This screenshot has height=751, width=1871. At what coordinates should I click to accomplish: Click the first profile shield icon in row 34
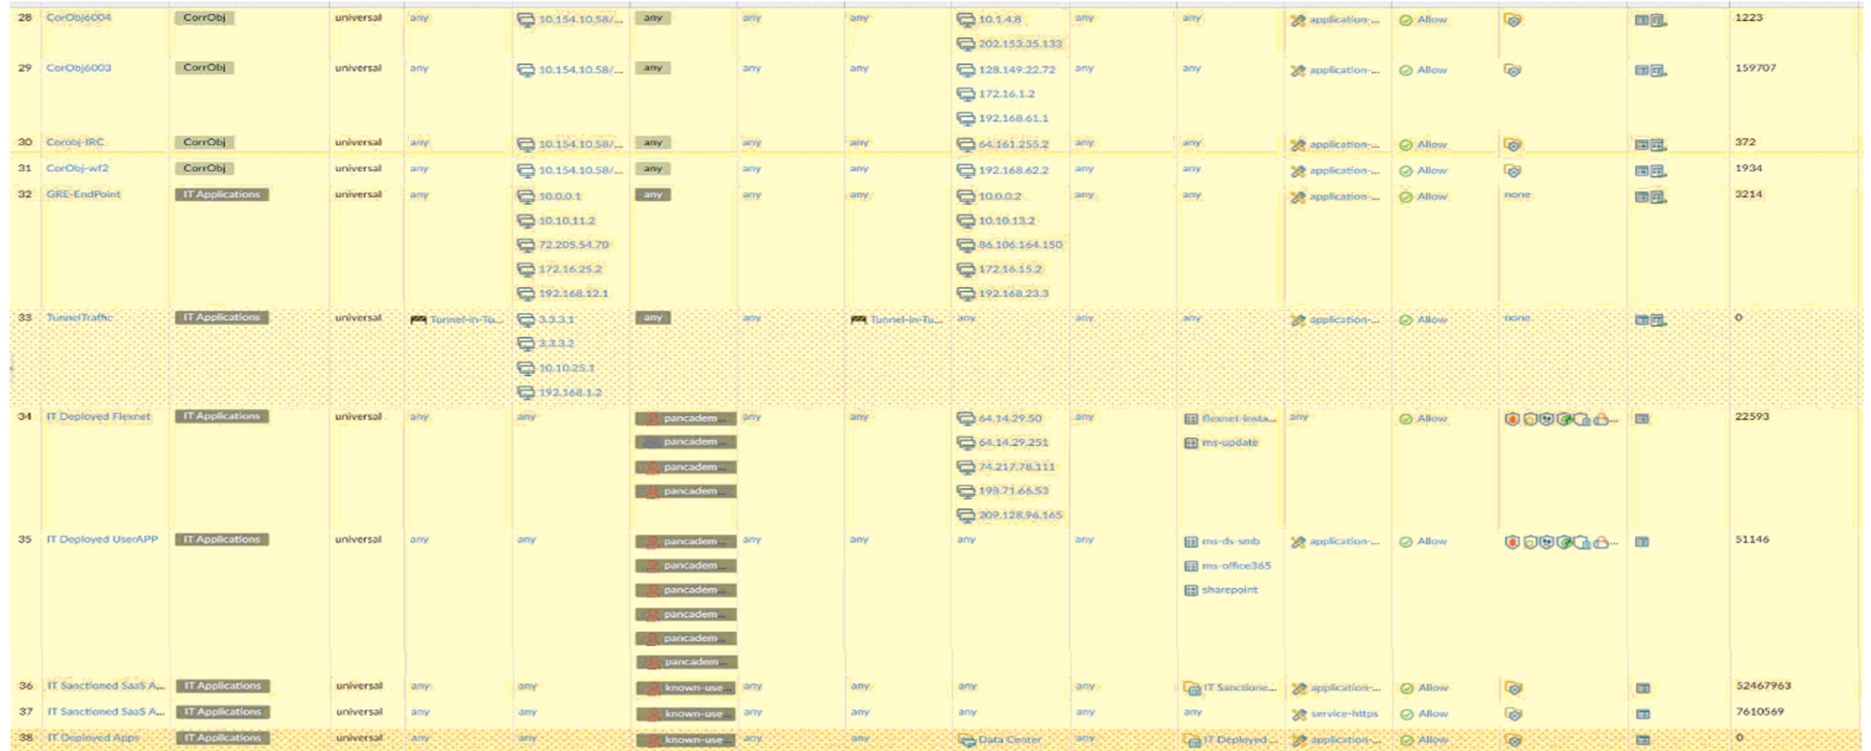tap(1512, 419)
